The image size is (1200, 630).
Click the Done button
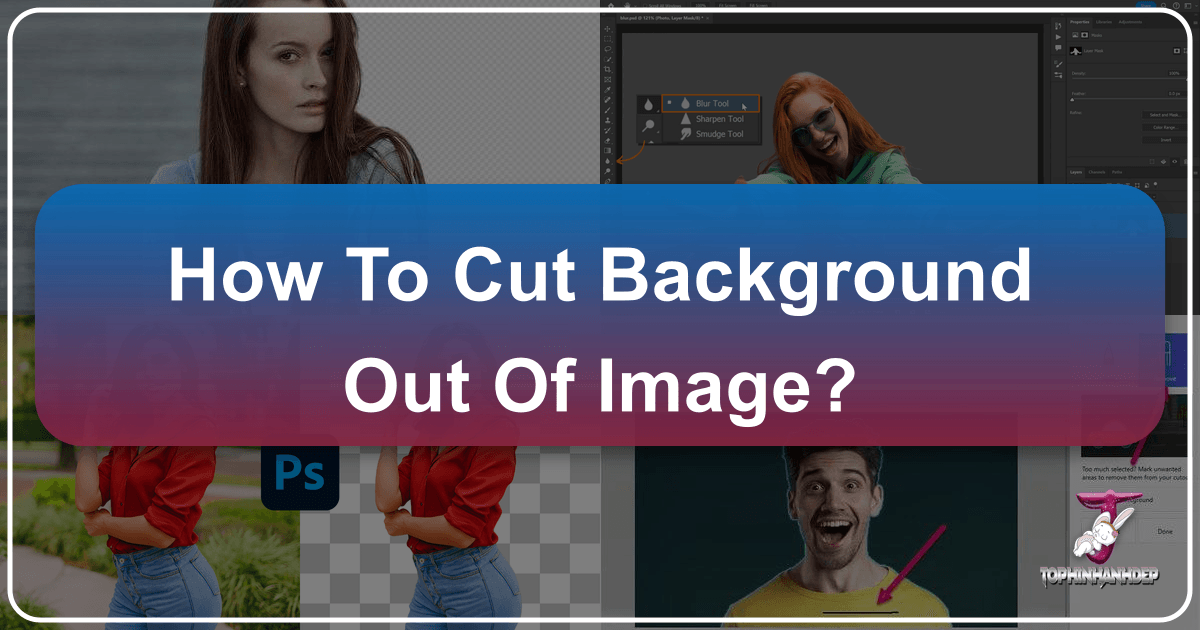point(1164,531)
